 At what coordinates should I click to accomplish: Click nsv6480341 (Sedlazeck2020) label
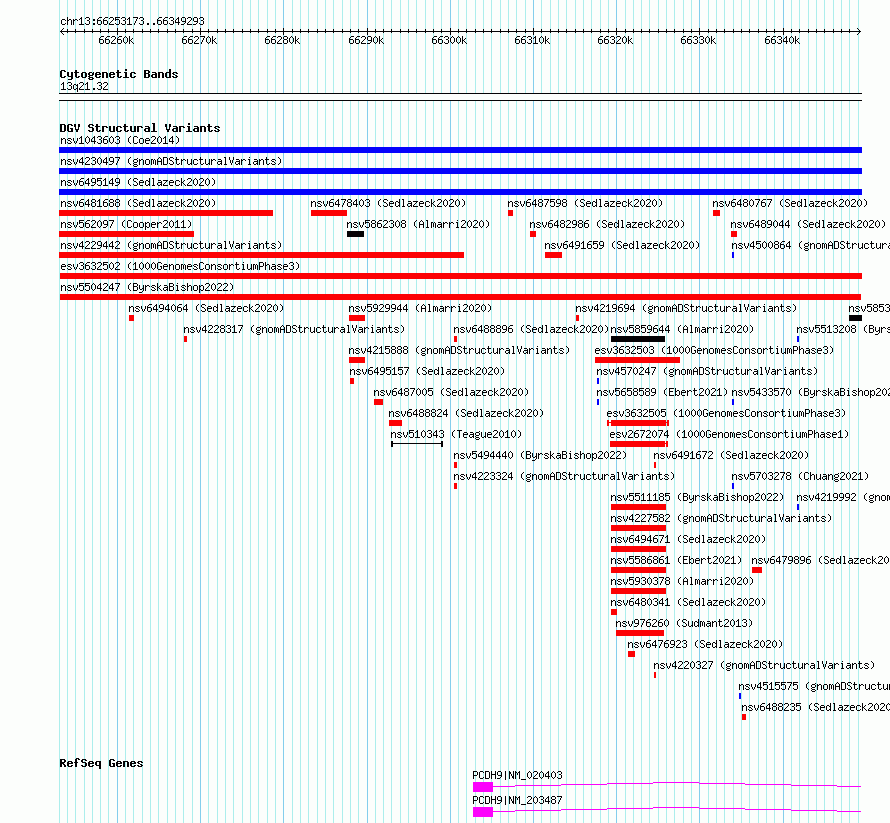click(x=688, y=602)
